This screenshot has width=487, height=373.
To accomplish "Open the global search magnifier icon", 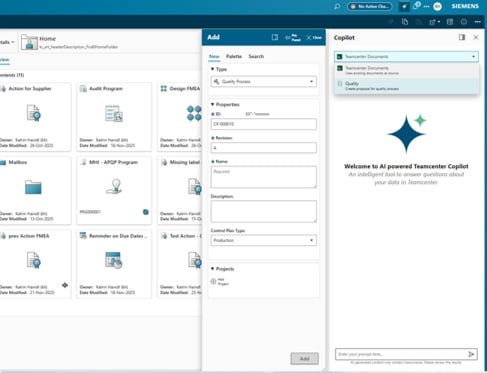I will pyautogui.click(x=337, y=6).
